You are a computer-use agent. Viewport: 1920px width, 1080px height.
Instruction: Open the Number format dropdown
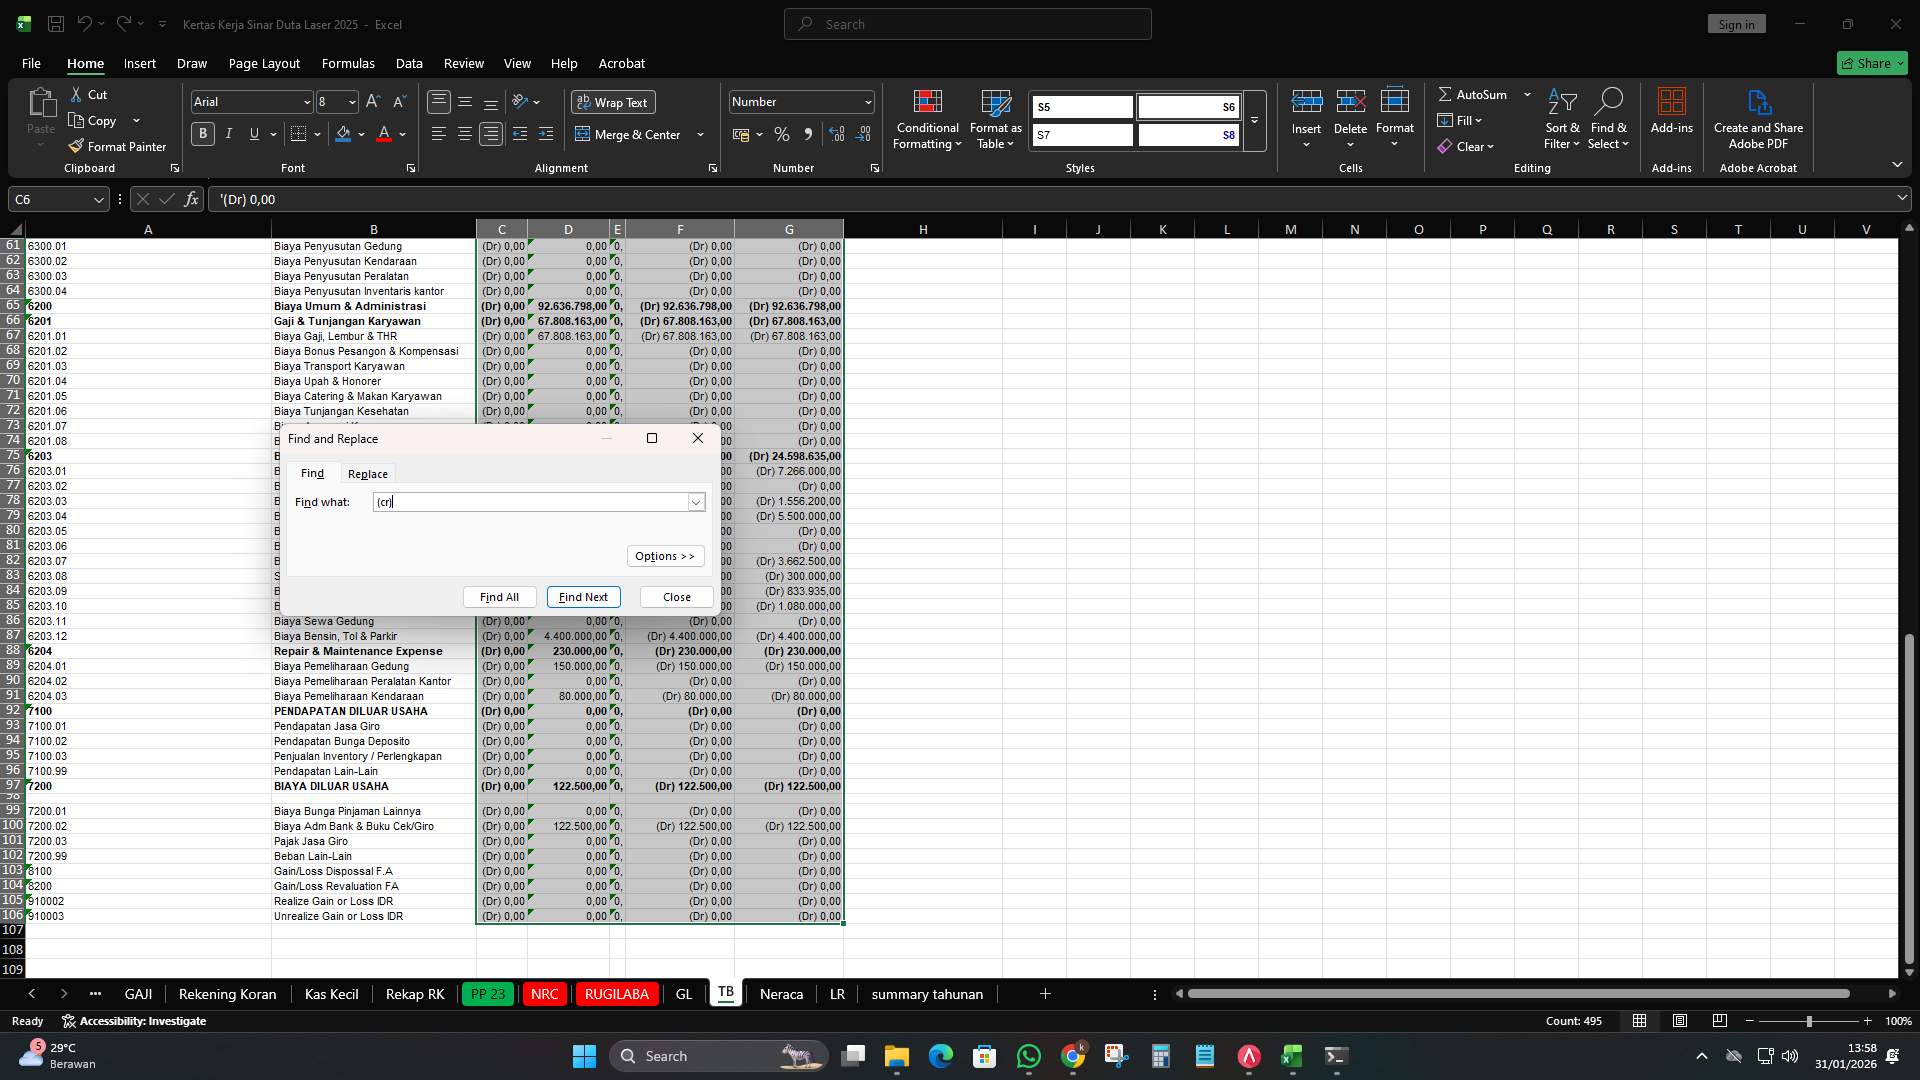pos(865,101)
